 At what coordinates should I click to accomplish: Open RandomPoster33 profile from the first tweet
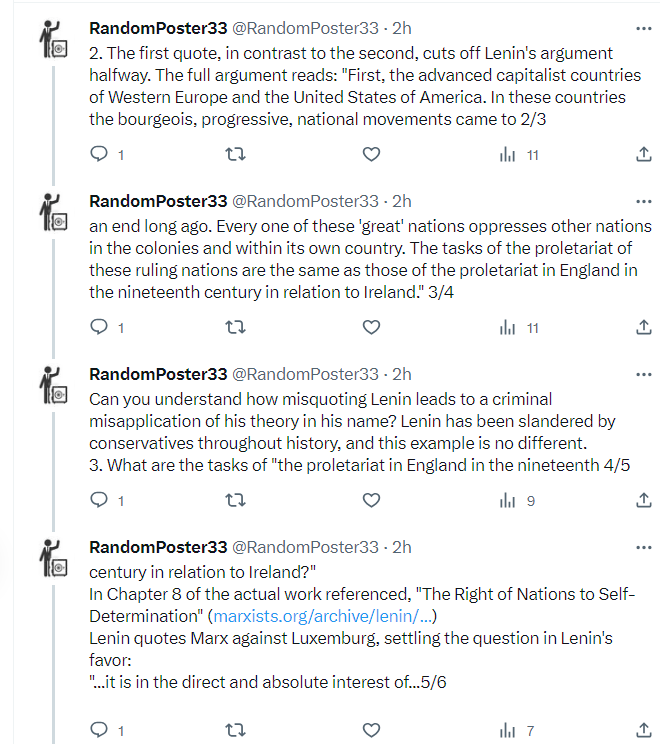(158, 28)
